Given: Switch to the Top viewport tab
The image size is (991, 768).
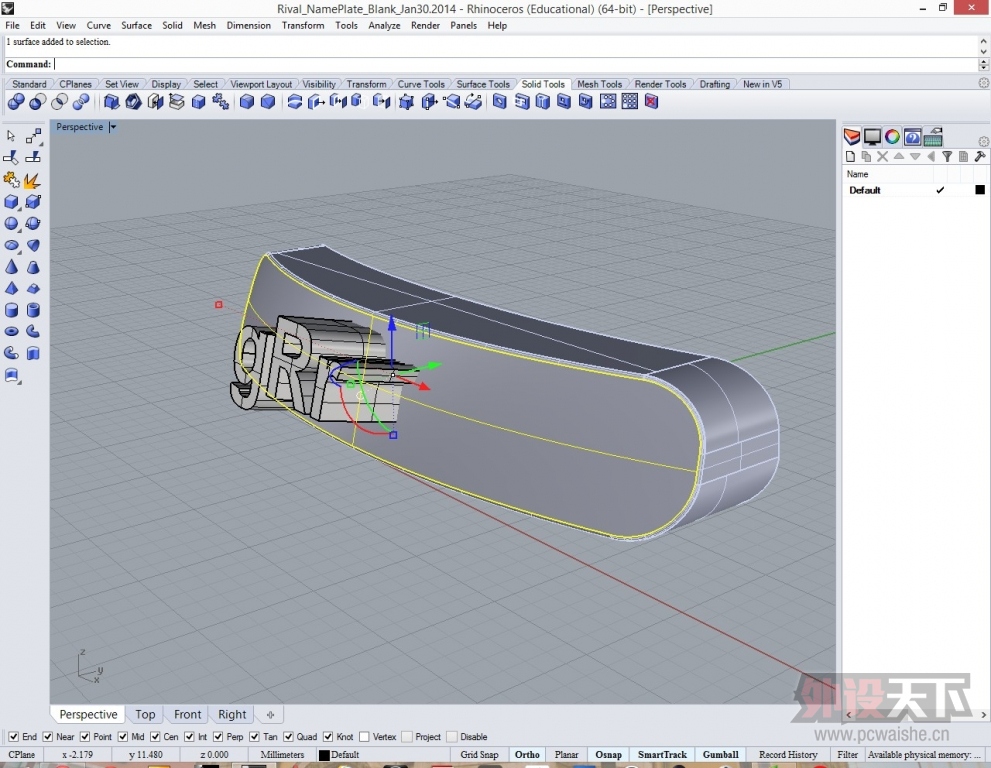Looking at the screenshot, I should 145,714.
